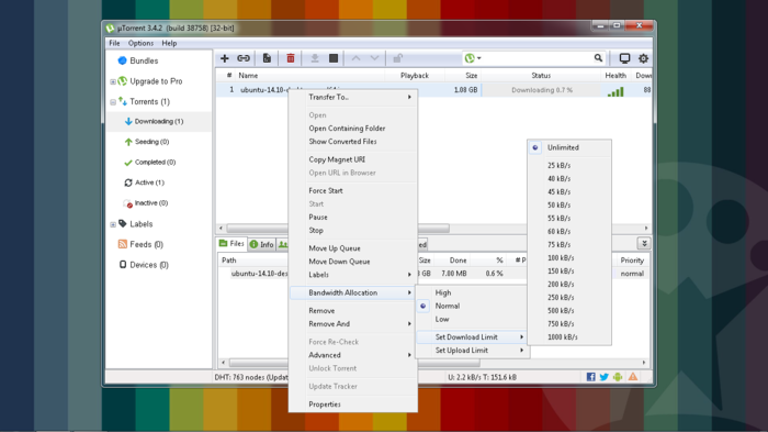Set download limit to 100 kB/s
Screen dimensions: 768x432
[560, 258]
